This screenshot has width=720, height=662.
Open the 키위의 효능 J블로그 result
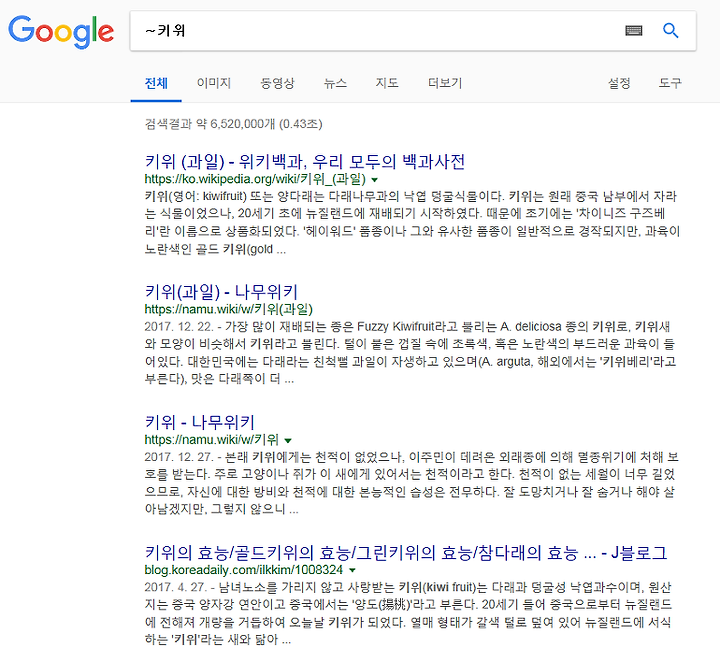click(405, 553)
